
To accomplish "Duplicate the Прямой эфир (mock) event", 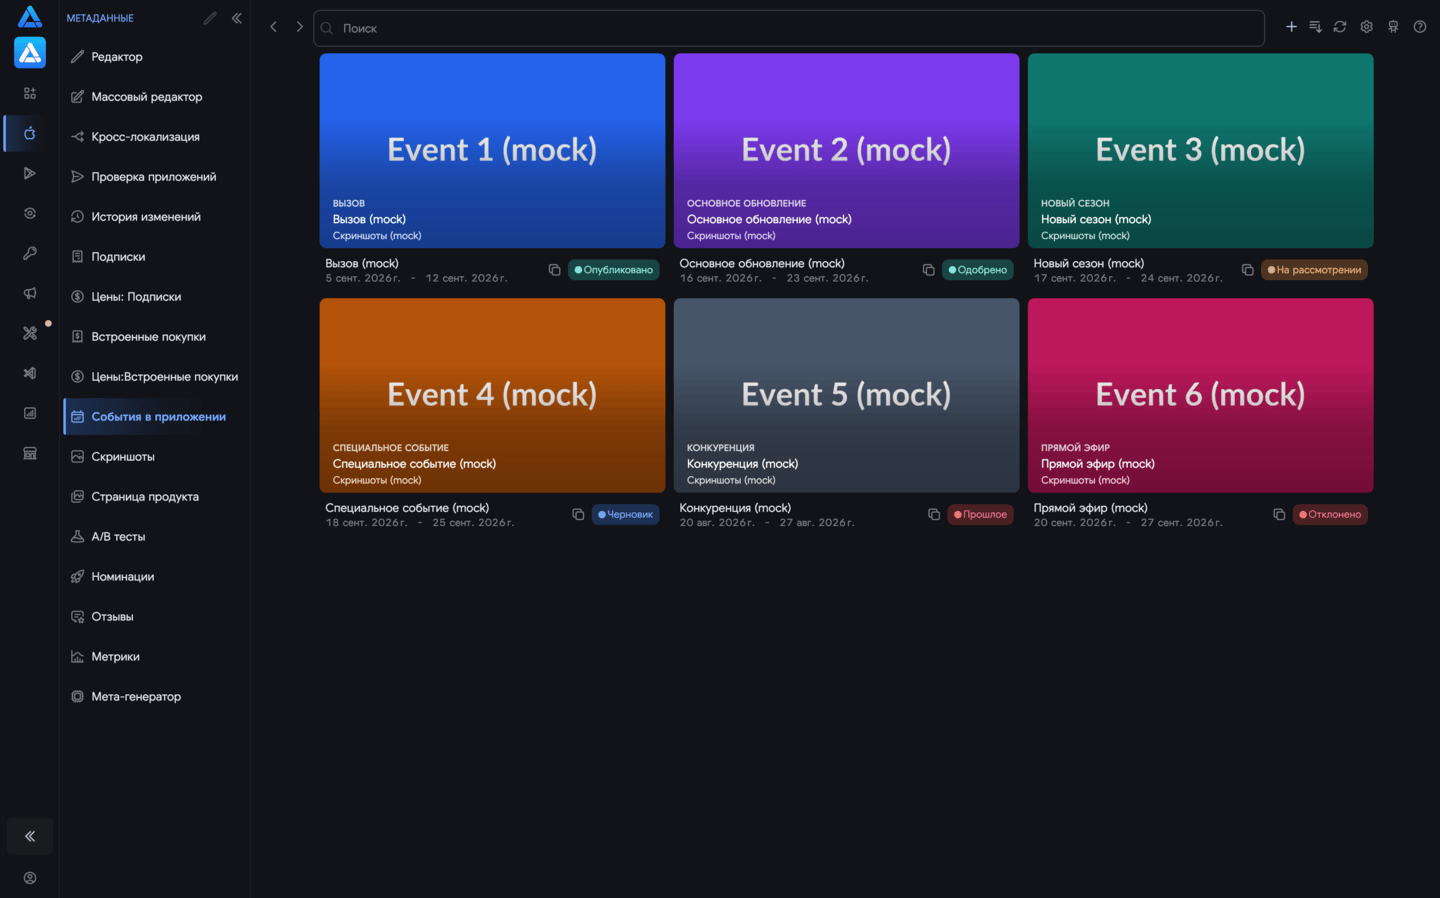I will click(x=1279, y=514).
